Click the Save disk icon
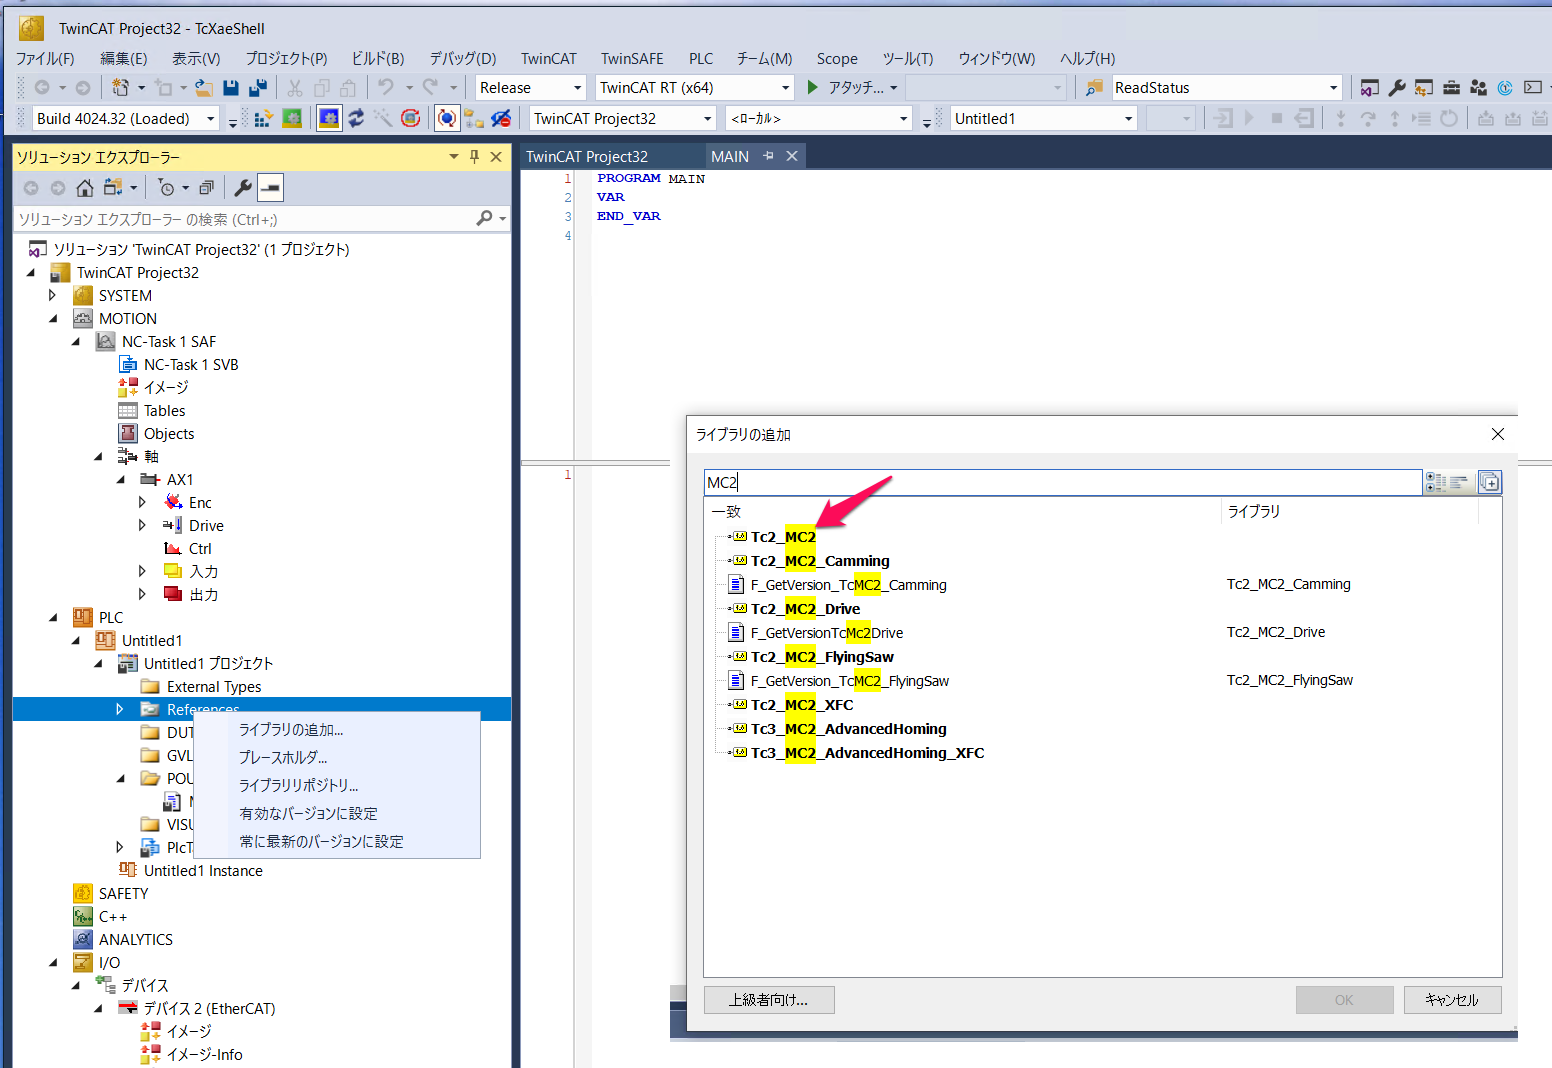 click(231, 88)
